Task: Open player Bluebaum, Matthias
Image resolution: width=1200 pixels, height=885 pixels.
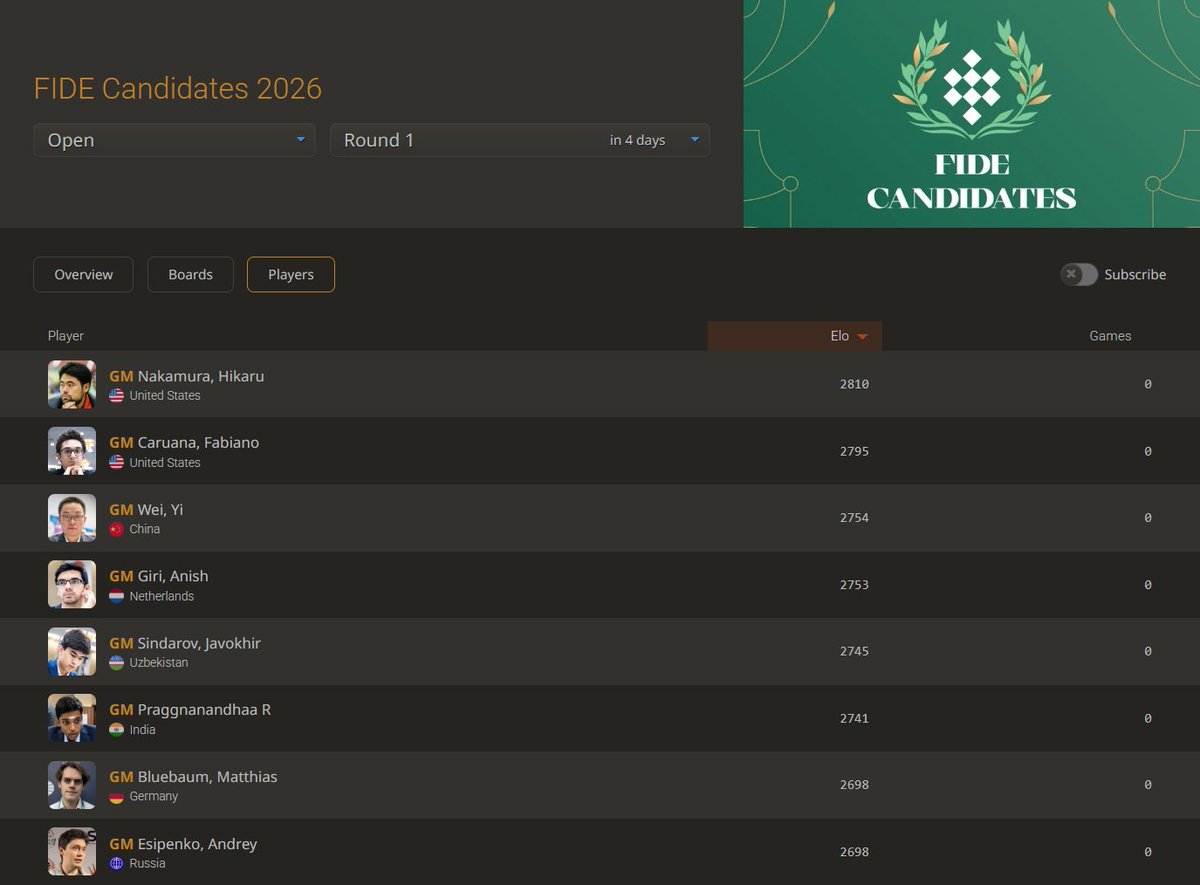Action: pyautogui.click(x=193, y=776)
